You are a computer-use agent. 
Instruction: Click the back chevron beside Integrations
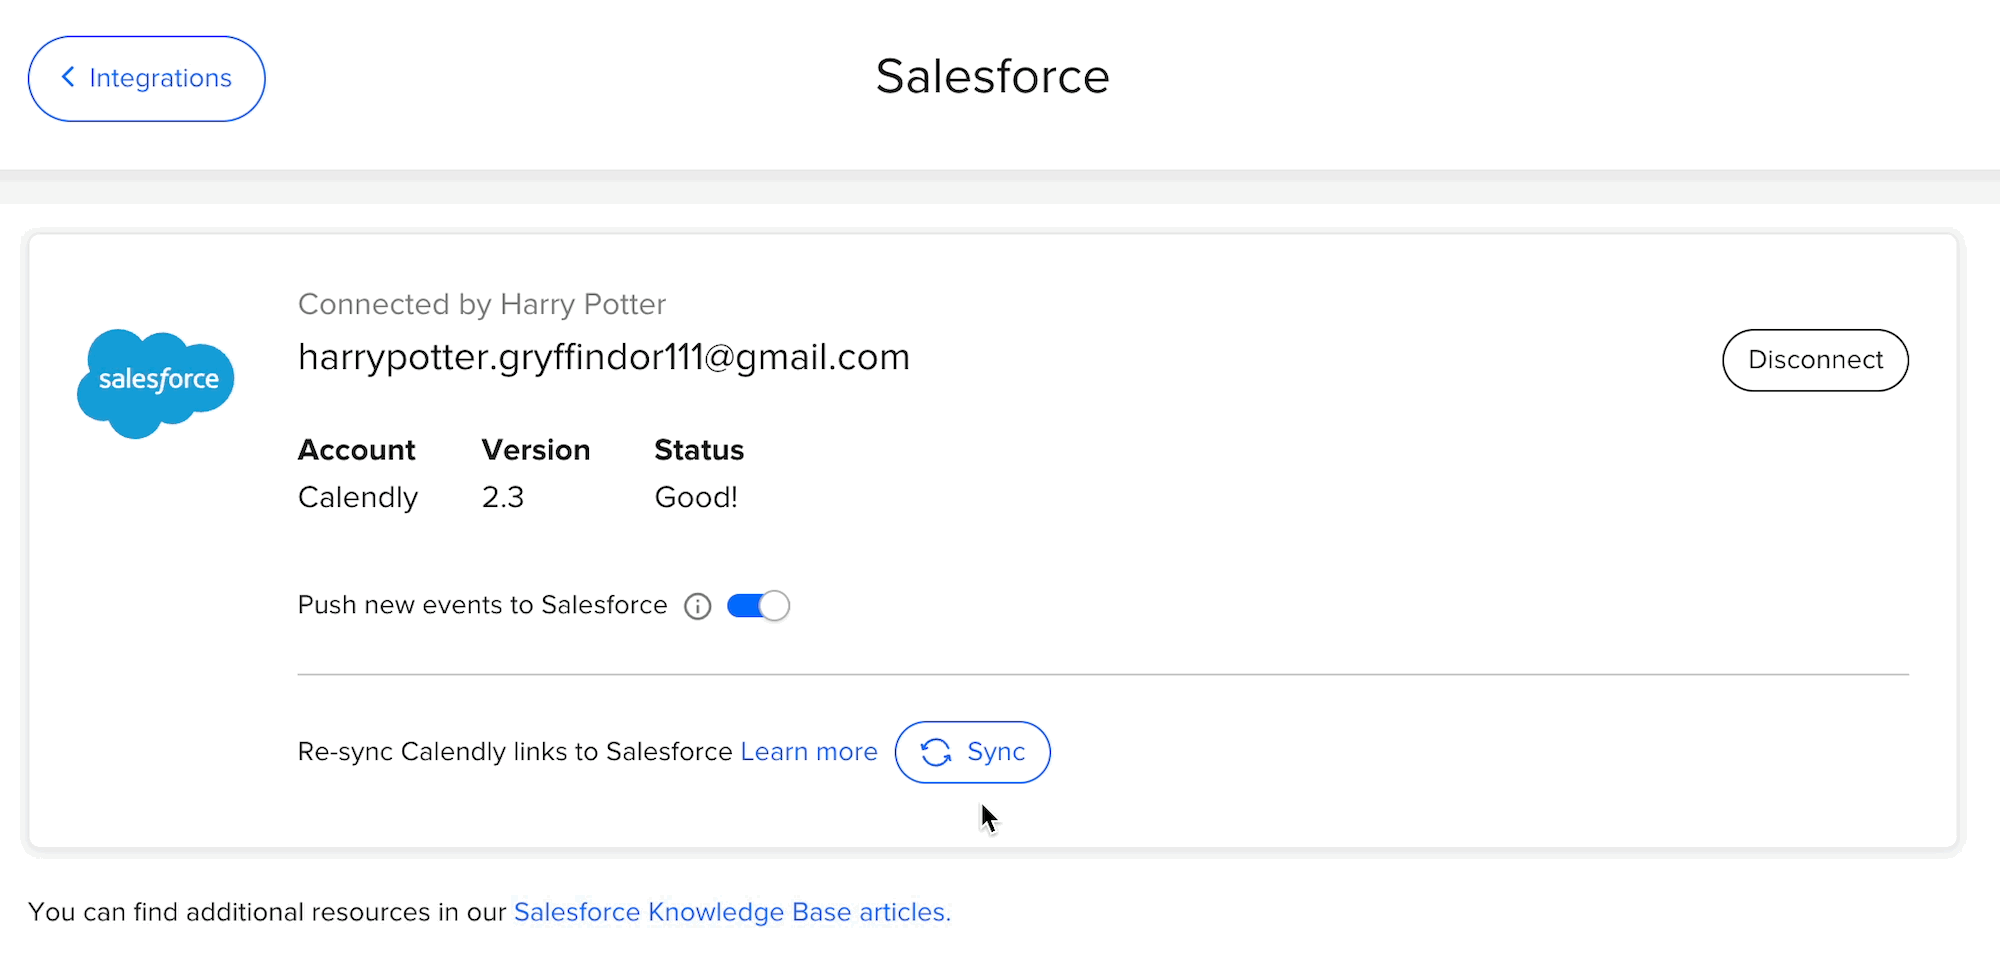(68, 77)
